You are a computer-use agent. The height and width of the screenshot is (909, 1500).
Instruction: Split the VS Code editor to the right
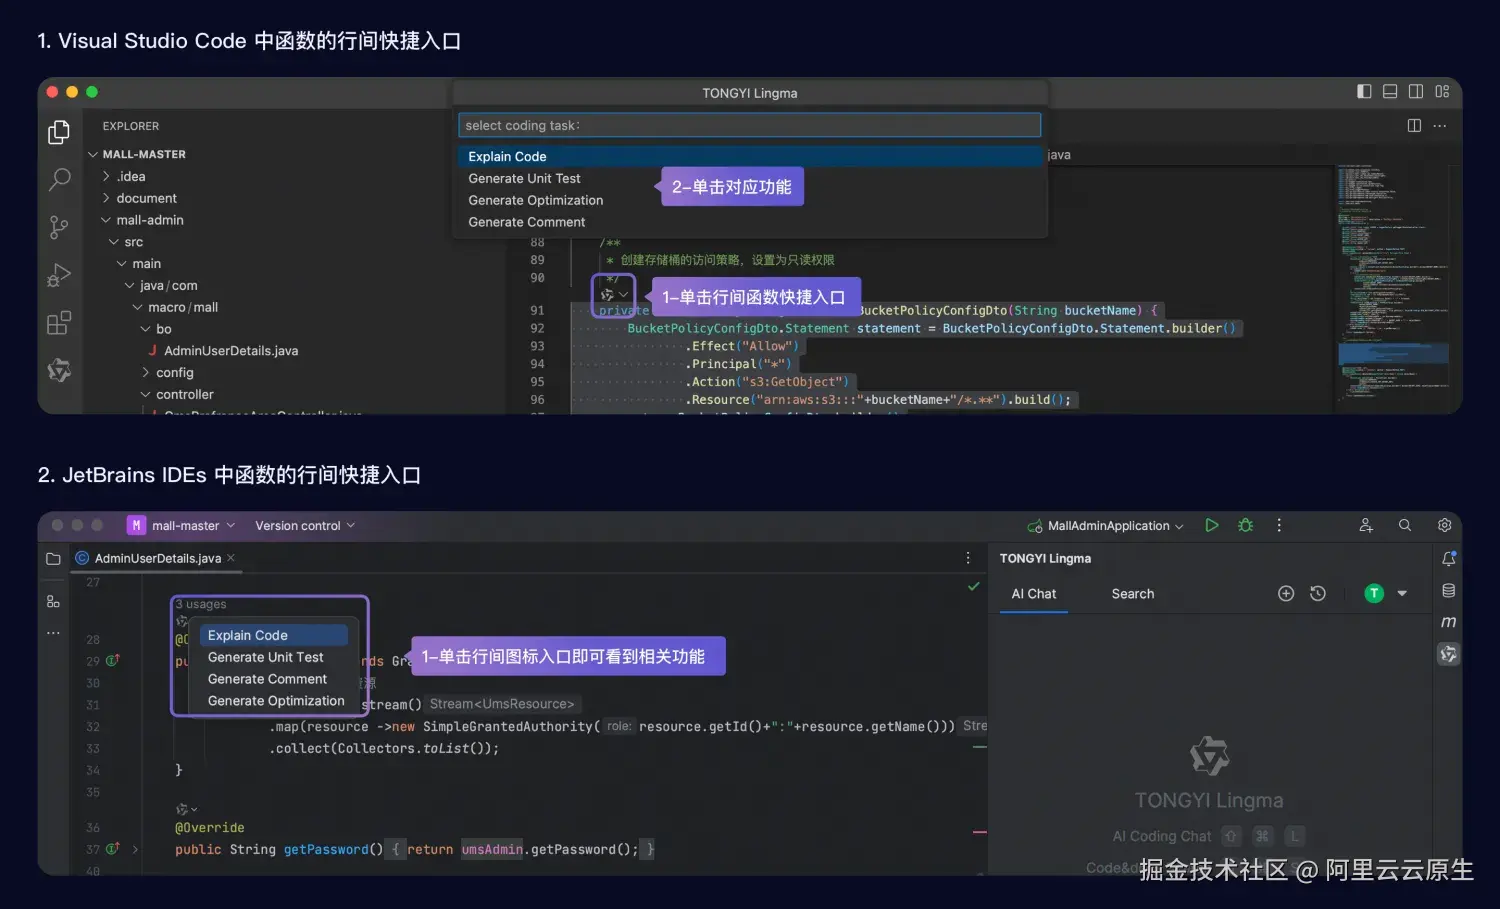(x=1414, y=125)
